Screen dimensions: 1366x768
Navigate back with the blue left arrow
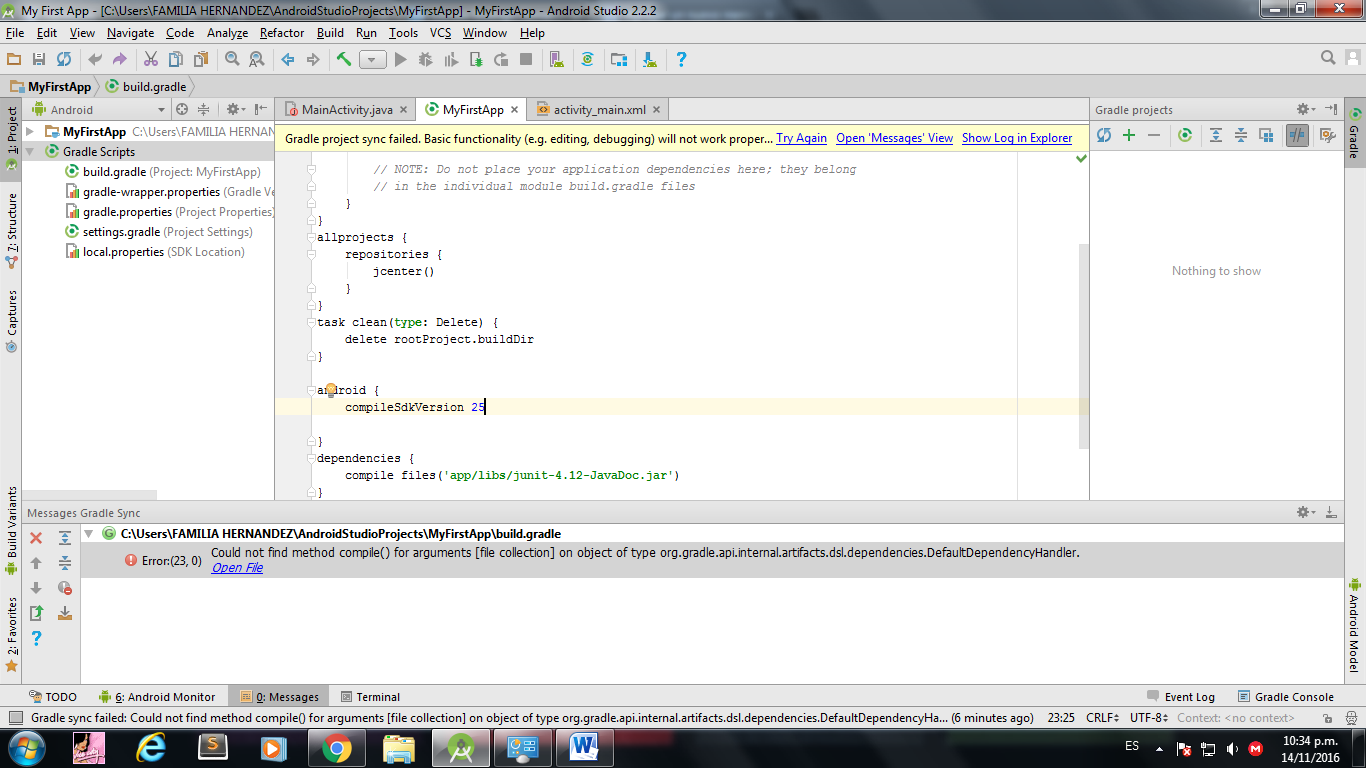tap(288, 60)
